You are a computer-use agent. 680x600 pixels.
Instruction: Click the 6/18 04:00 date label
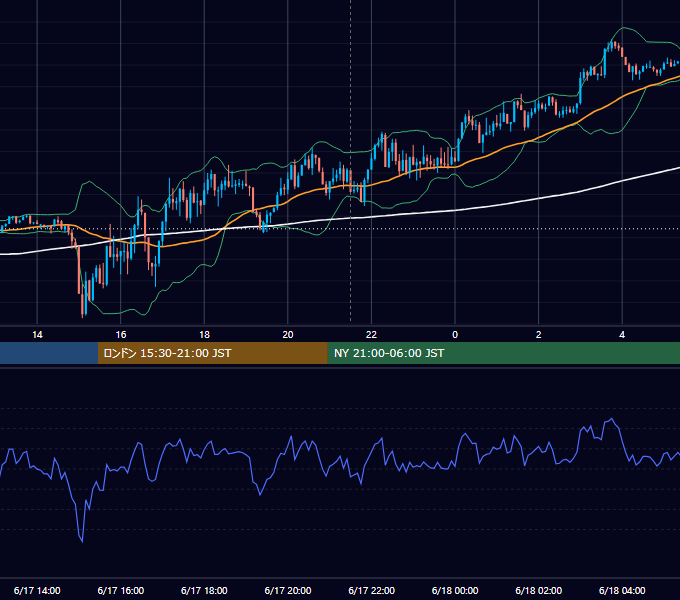622,590
